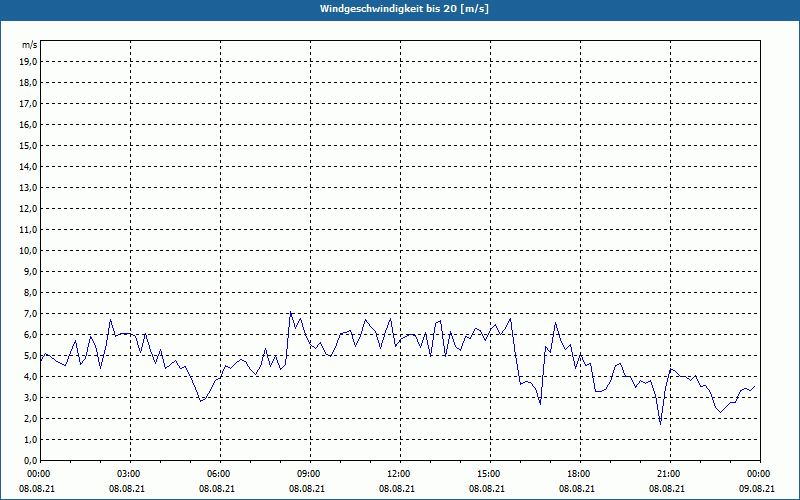
Task: Click the 6,0 y-axis label
Action: tap(30, 334)
